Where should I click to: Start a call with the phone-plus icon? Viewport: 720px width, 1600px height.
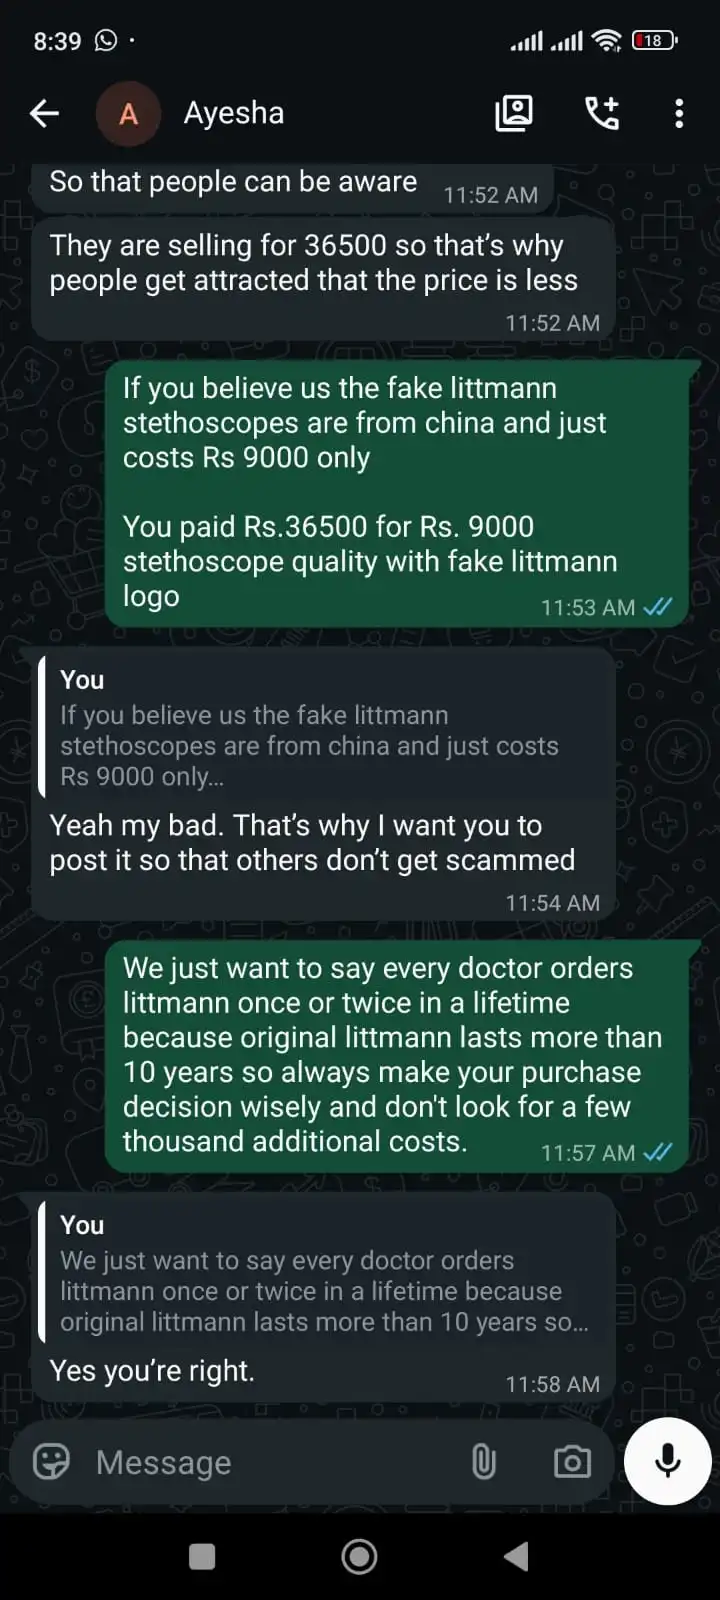(602, 114)
